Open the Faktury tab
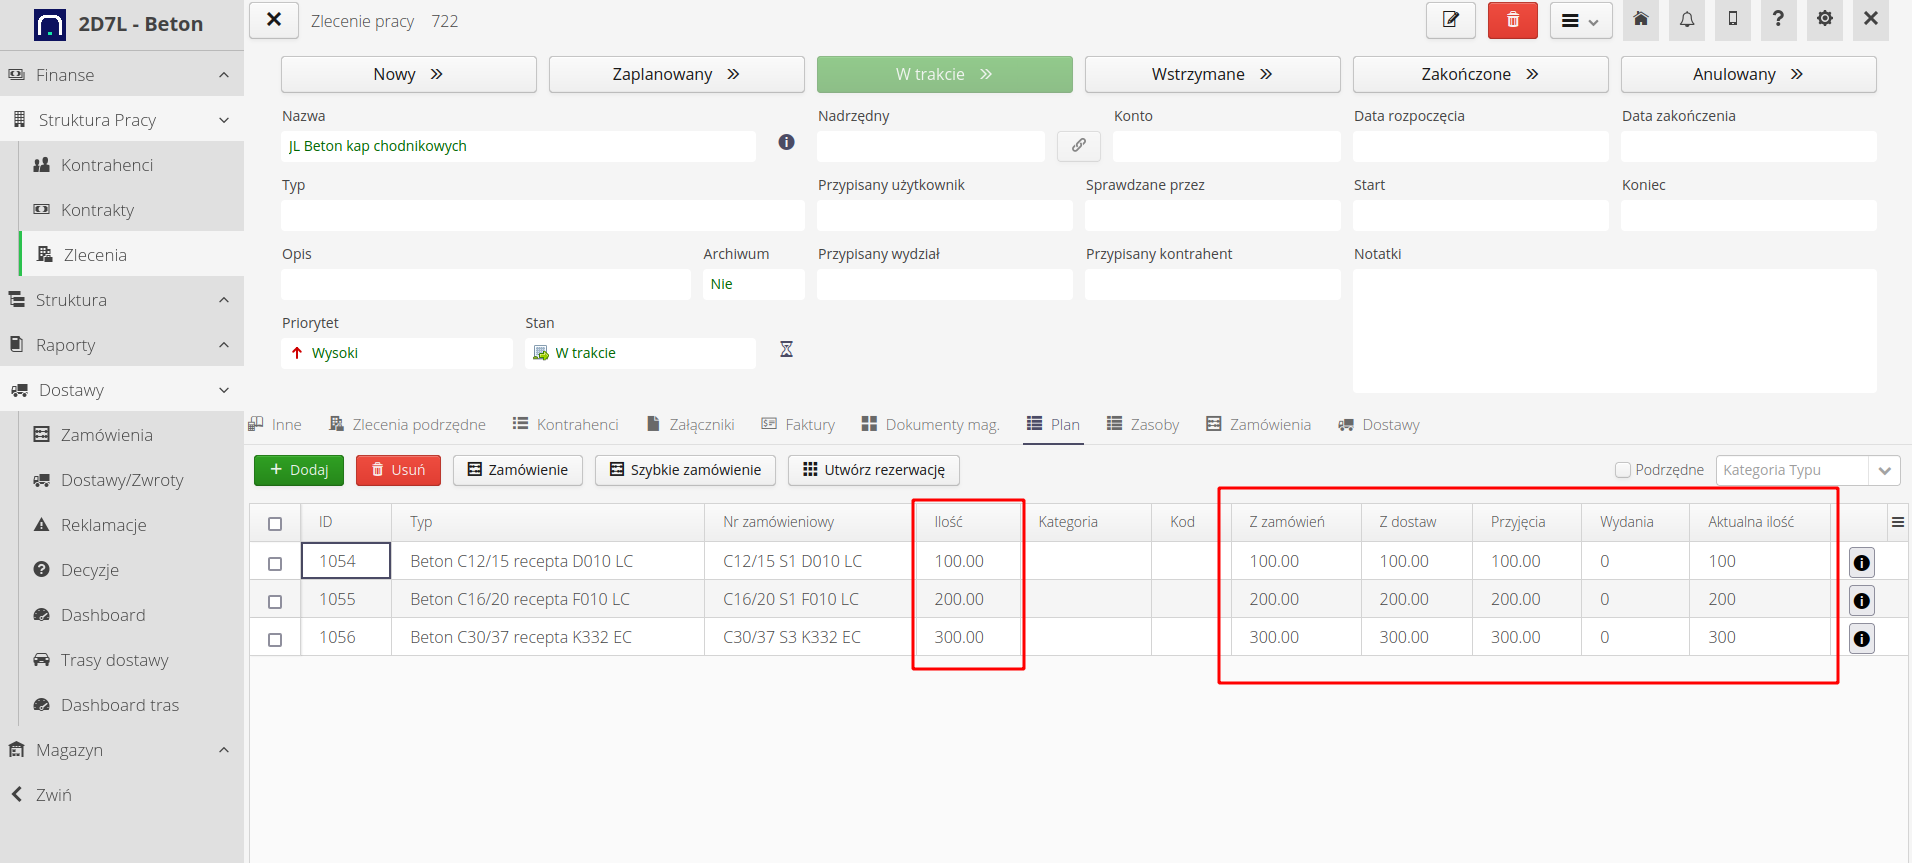Screen dimensions: 1912x863 click(x=798, y=425)
